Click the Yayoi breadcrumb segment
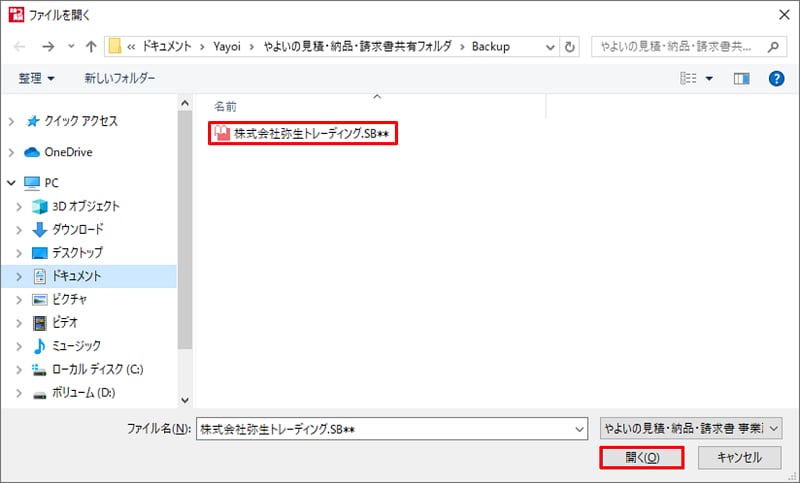 (x=227, y=46)
